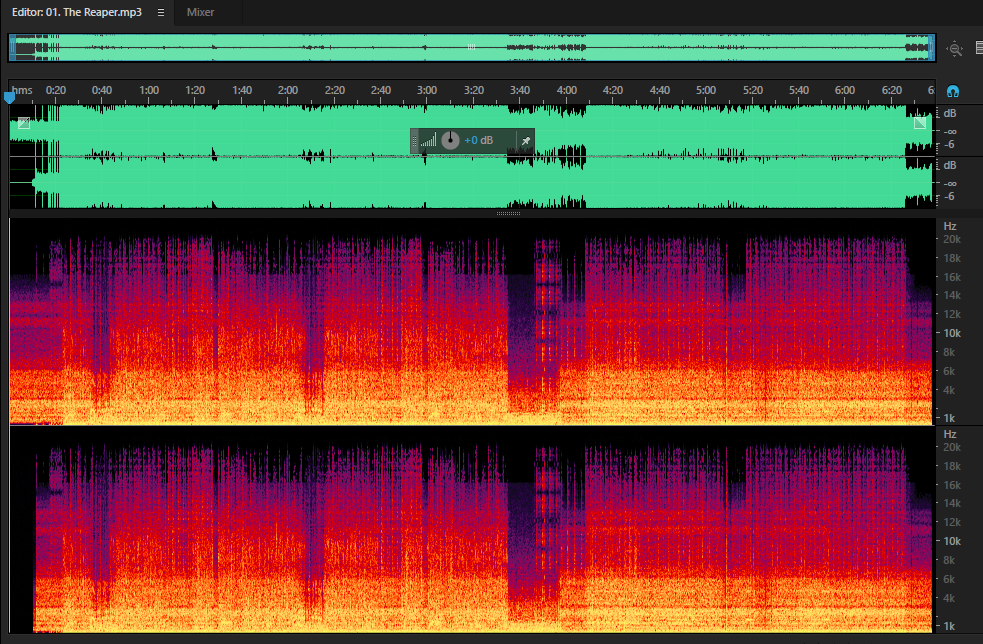Click the 20k mark on upper frequency scale
The image size is (983, 644).
952,240
